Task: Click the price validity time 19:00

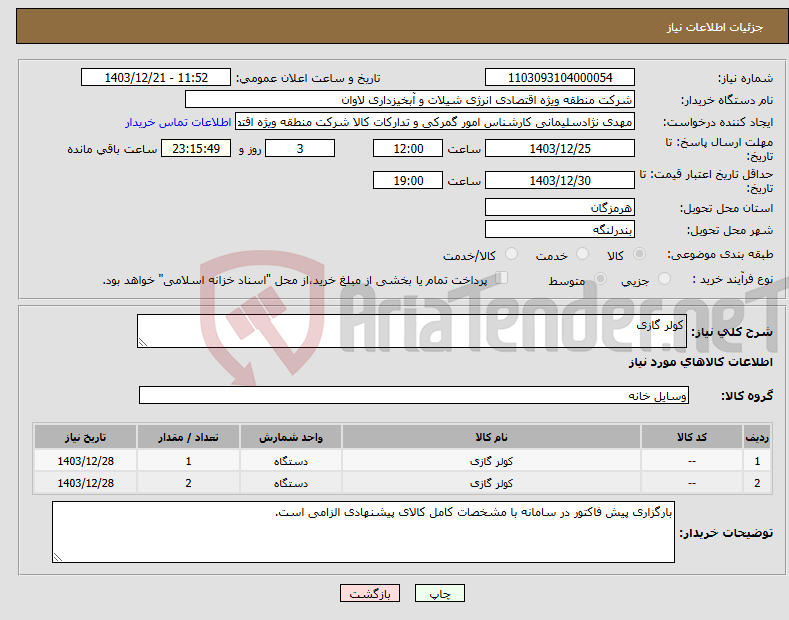Action: [408, 180]
